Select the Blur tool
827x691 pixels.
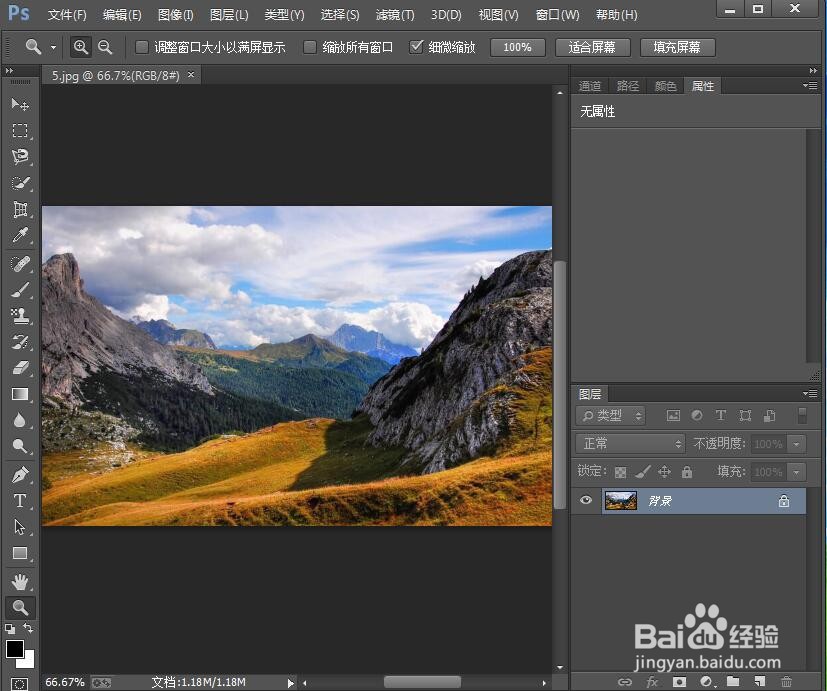tap(20, 420)
